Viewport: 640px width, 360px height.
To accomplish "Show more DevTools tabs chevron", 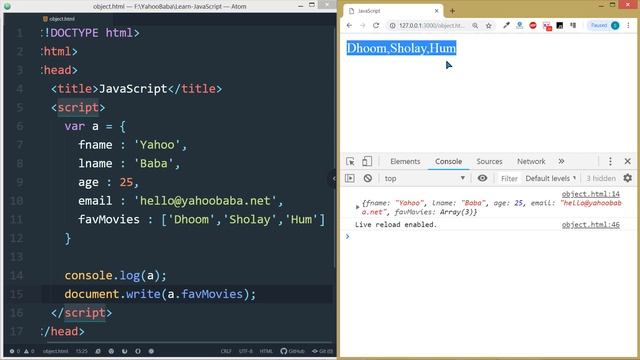I will tap(561, 161).
